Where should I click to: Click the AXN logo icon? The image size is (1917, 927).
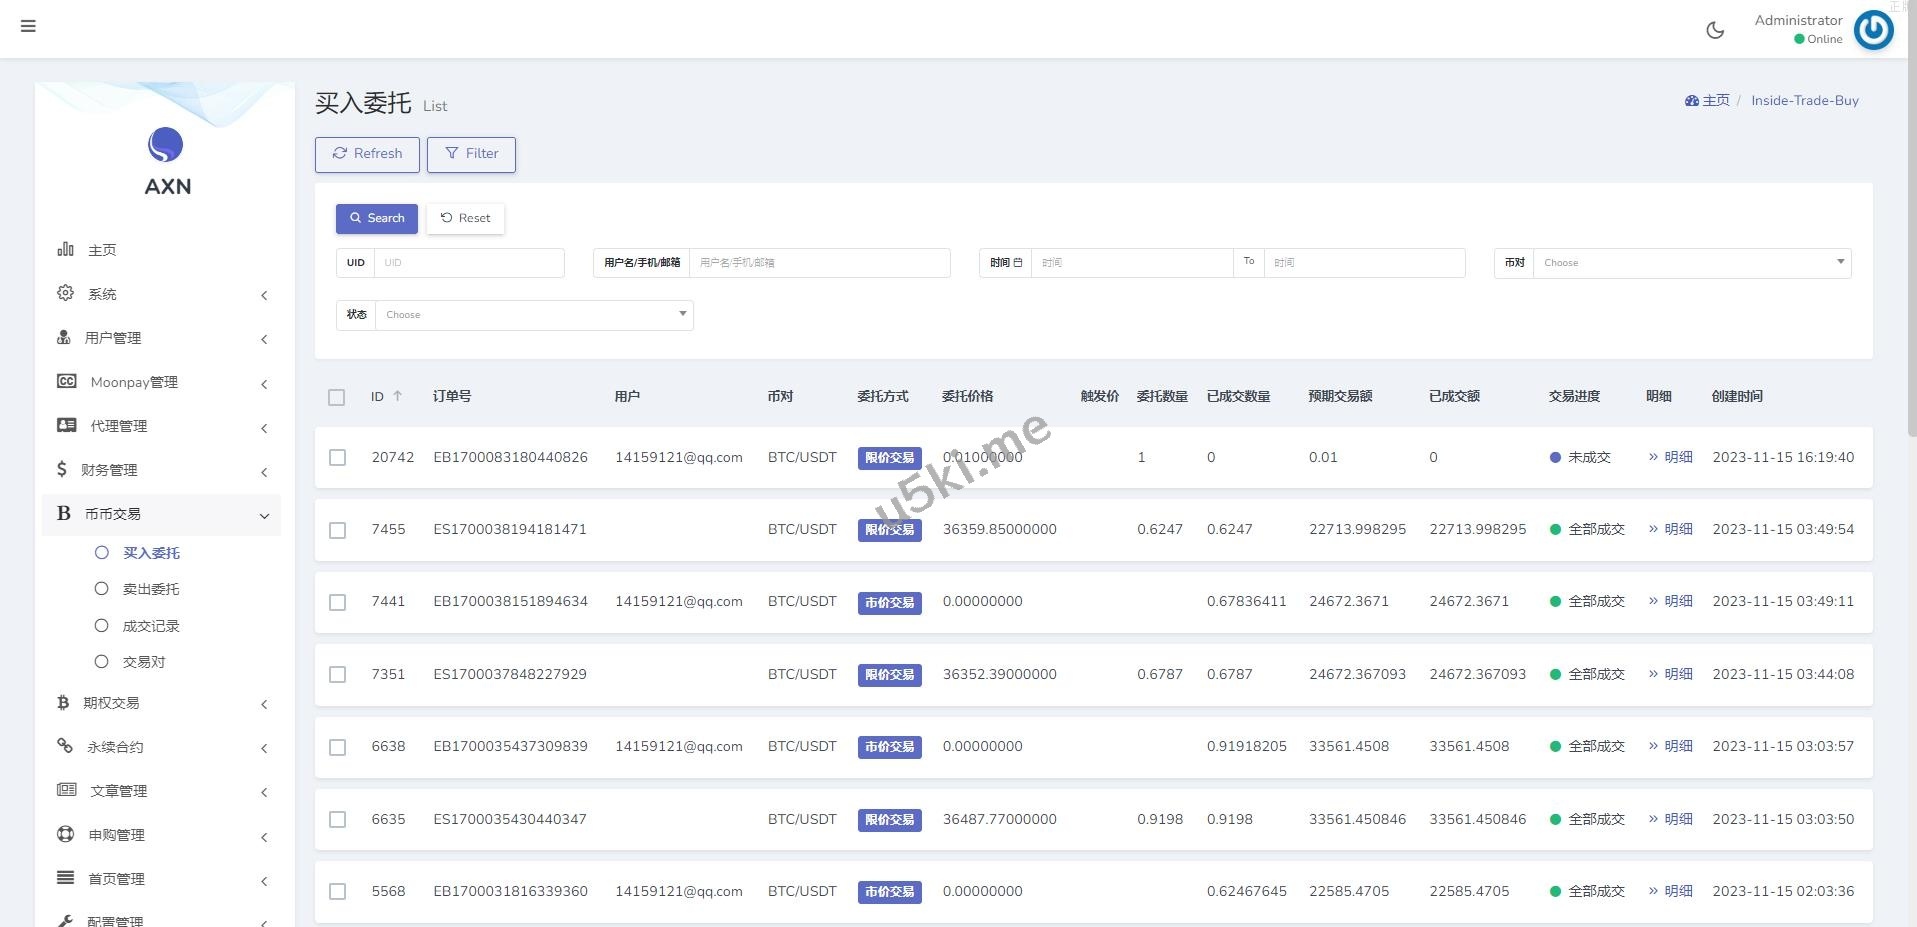tap(166, 145)
